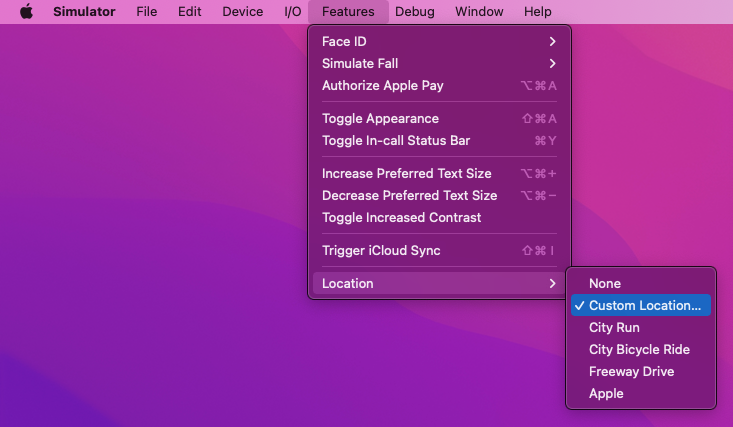Open the File menu
This screenshot has height=427, width=733.
point(147,12)
